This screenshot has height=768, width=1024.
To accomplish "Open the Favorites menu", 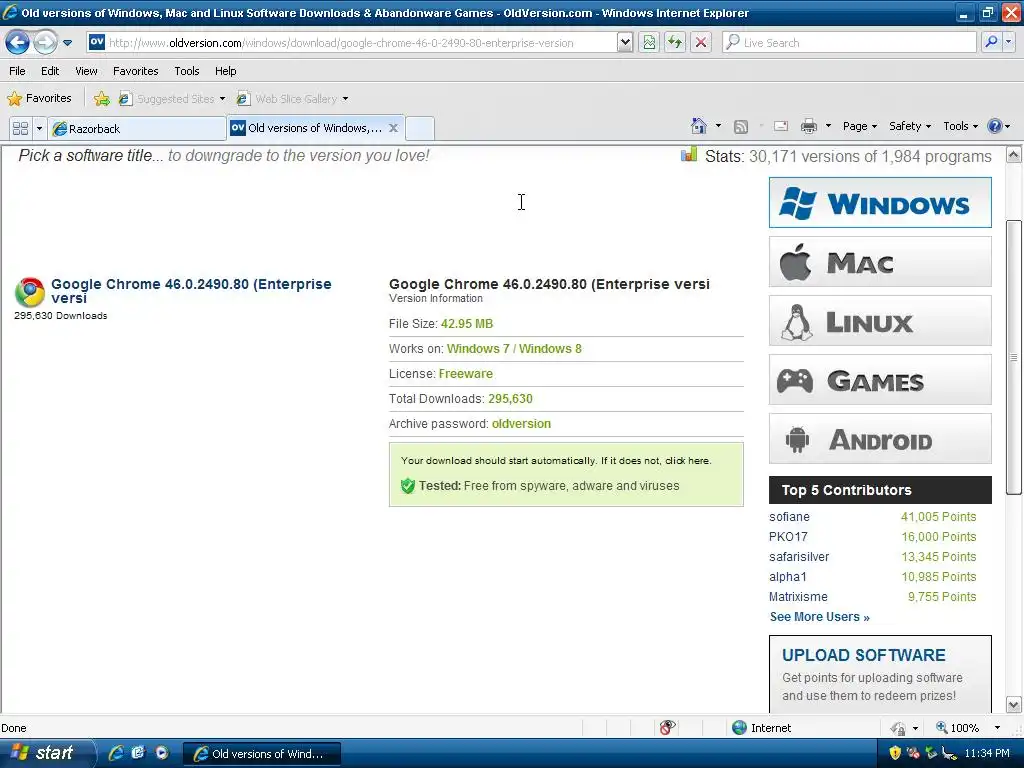I will (x=135, y=71).
